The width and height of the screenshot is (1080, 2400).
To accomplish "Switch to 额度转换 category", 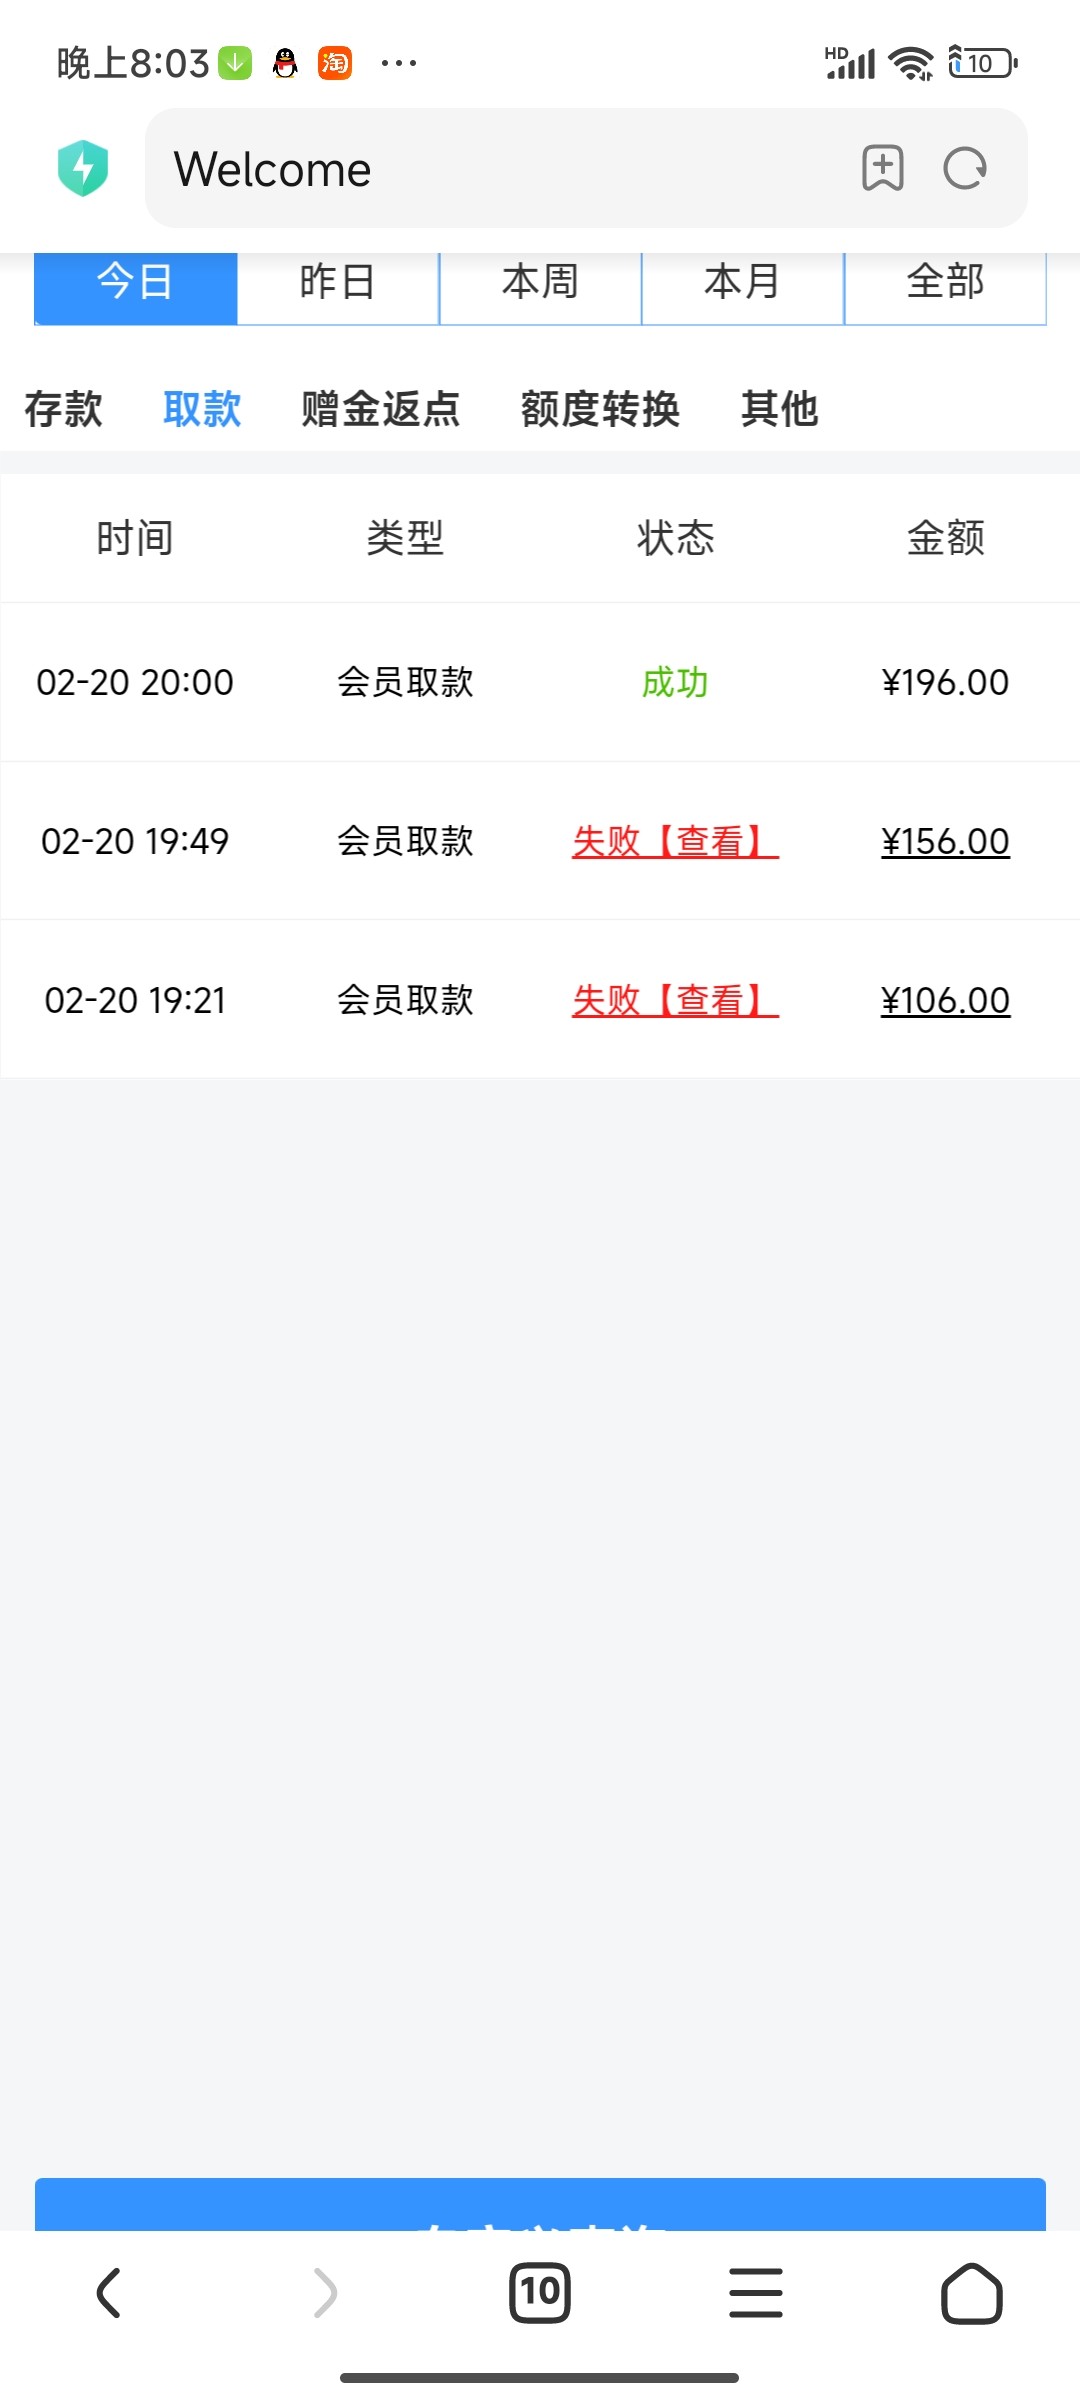I will click(x=600, y=409).
